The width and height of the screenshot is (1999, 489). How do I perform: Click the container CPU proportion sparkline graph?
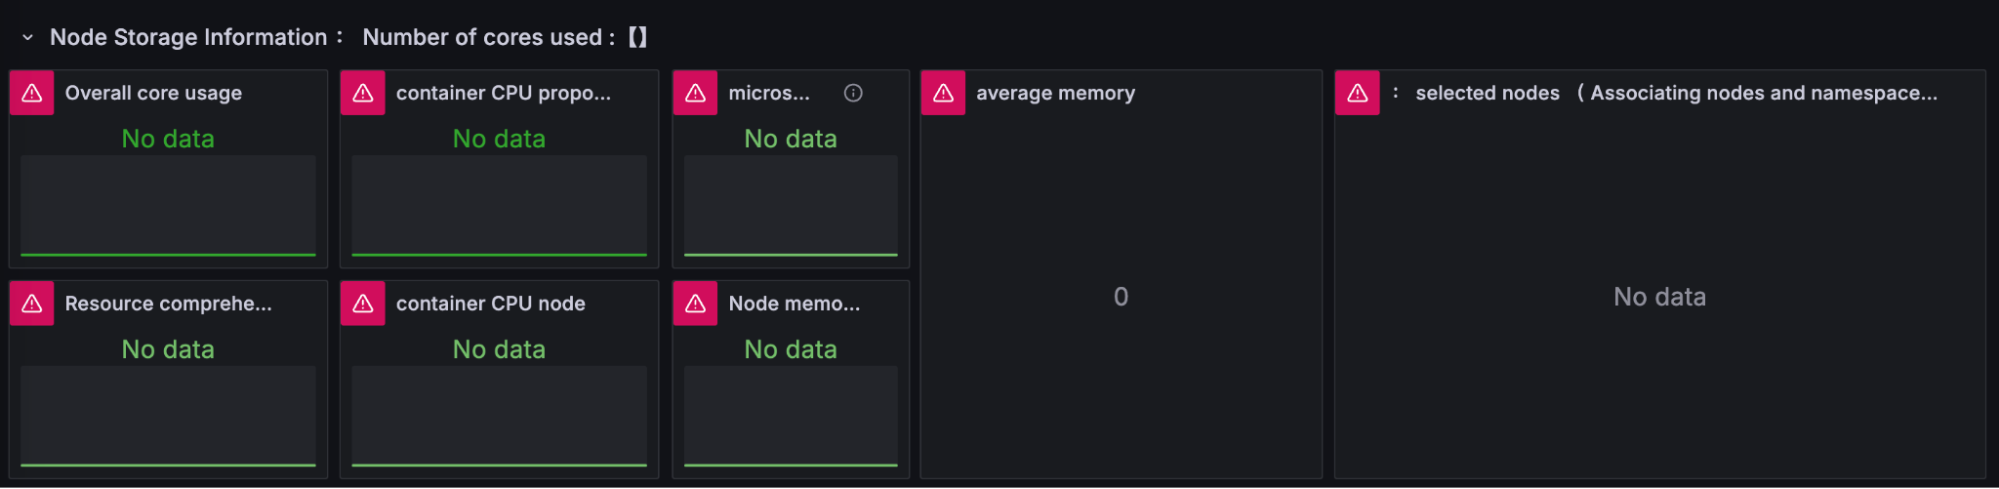499,205
